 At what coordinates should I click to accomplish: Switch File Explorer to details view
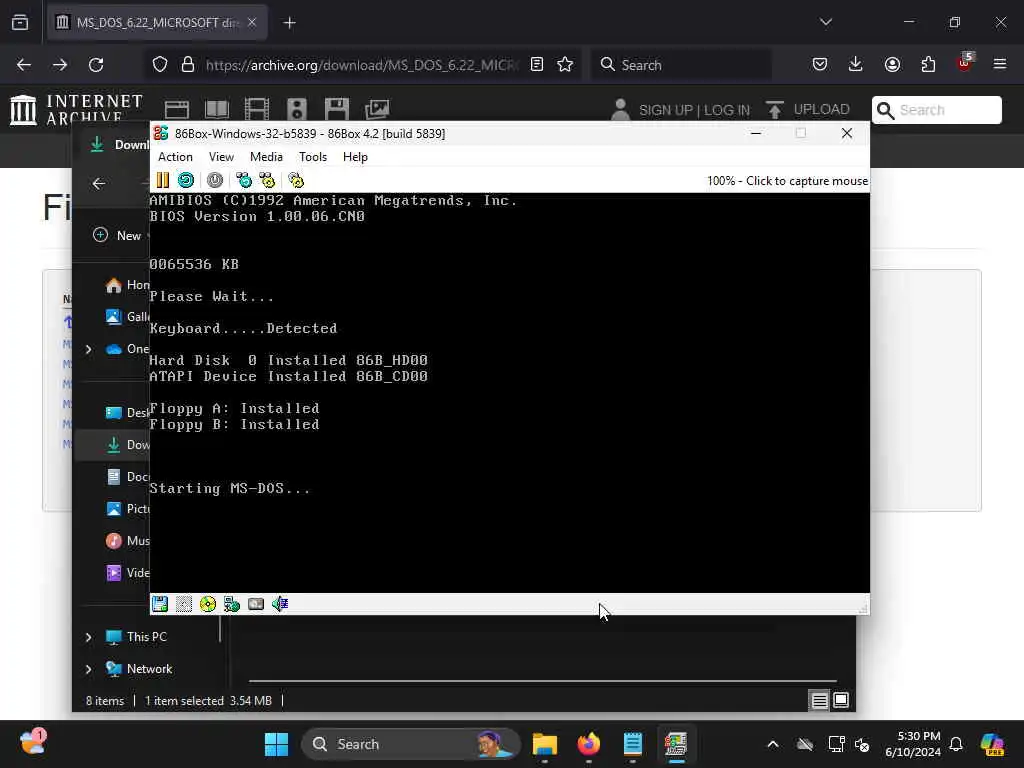(x=819, y=701)
